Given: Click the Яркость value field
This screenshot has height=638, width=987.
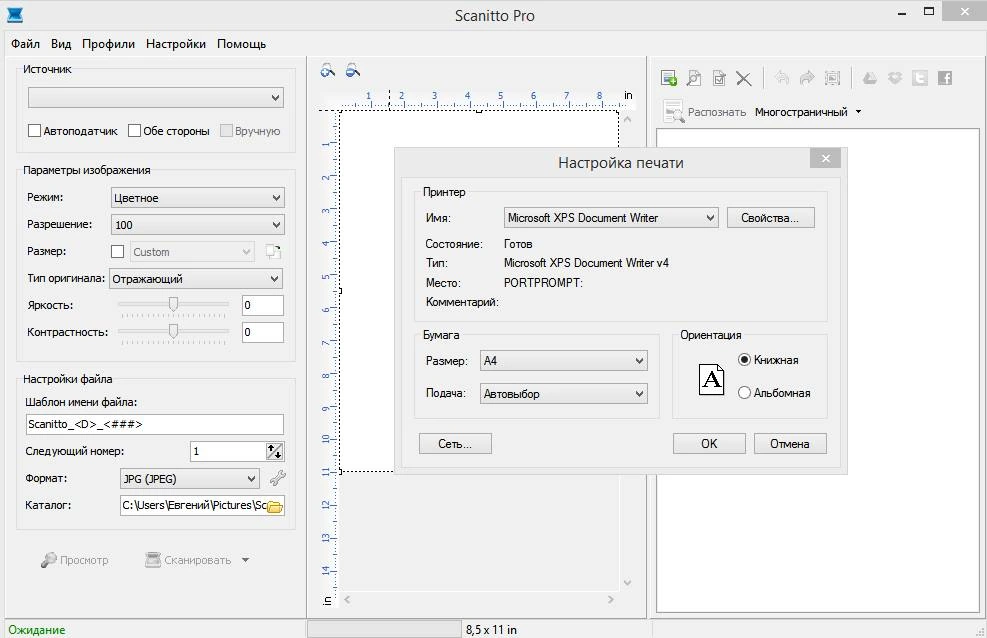Looking at the screenshot, I should (263, 305).
